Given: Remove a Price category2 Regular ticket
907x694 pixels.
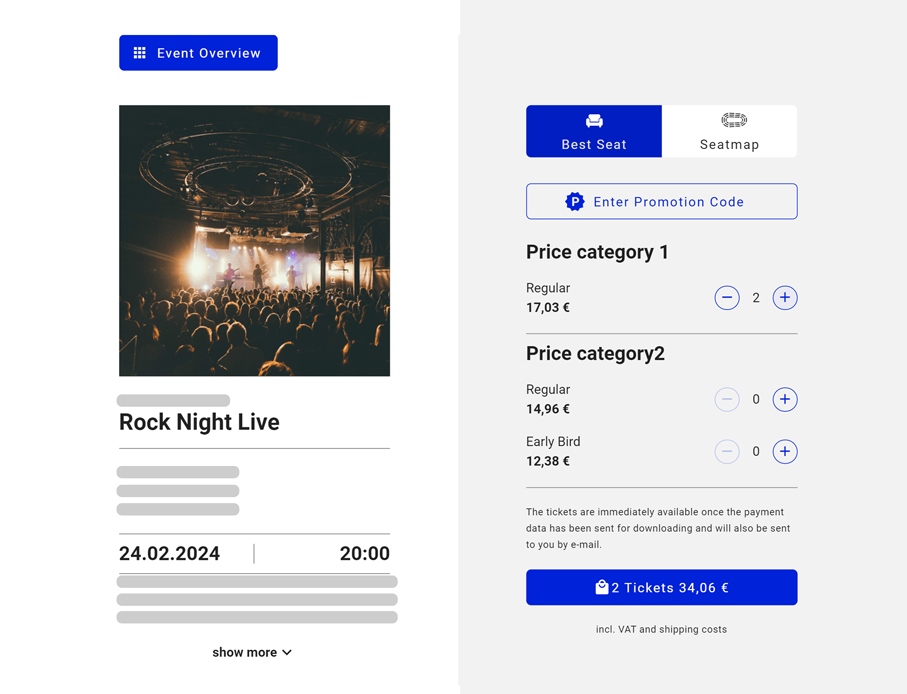Looking at the screenshot, I should 727,400.
